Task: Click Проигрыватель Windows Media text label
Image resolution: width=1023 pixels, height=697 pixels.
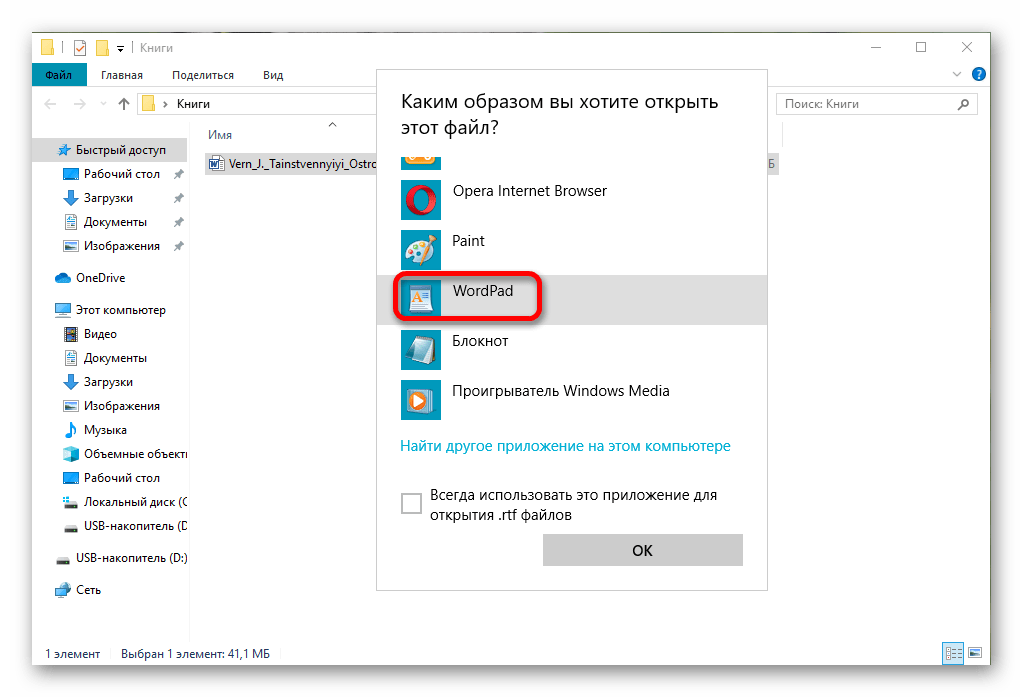Action: (561, 391)
